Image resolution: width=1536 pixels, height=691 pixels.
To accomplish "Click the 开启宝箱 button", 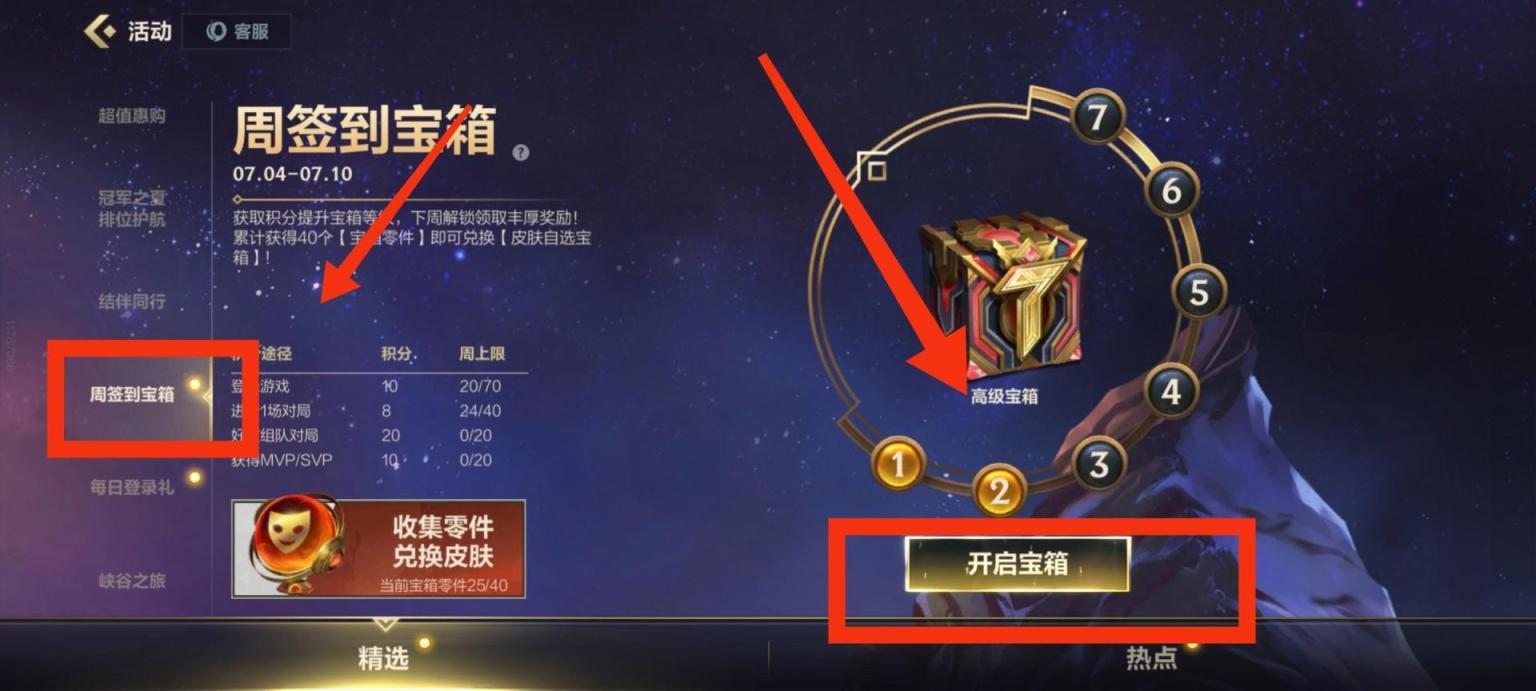I will click(1017, 564).
